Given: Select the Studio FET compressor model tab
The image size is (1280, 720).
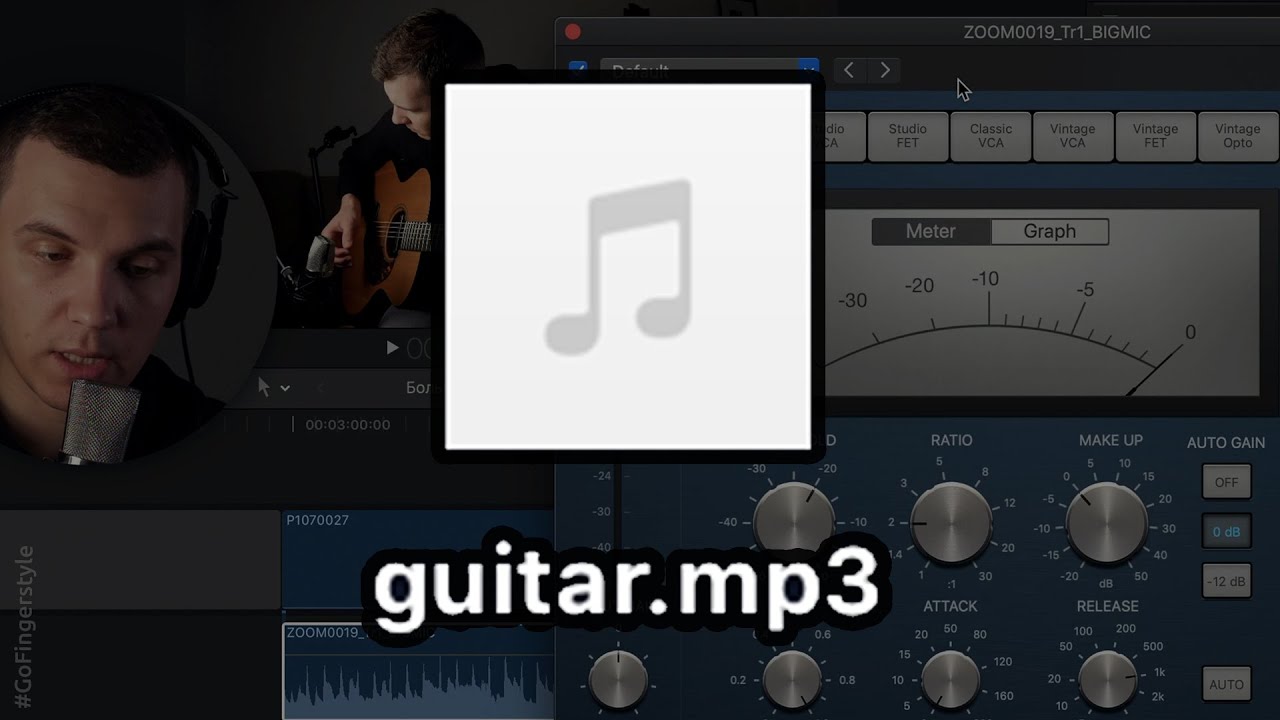Looking at the screenshot, I should [x=907, y=136].
